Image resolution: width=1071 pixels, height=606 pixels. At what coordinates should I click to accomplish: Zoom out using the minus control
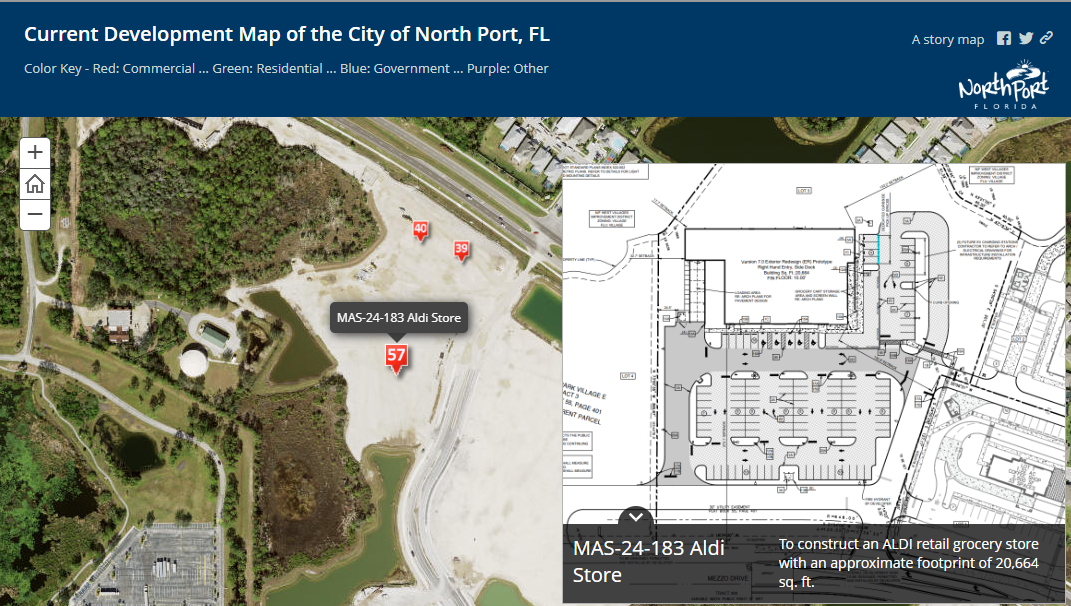(35, 214)
